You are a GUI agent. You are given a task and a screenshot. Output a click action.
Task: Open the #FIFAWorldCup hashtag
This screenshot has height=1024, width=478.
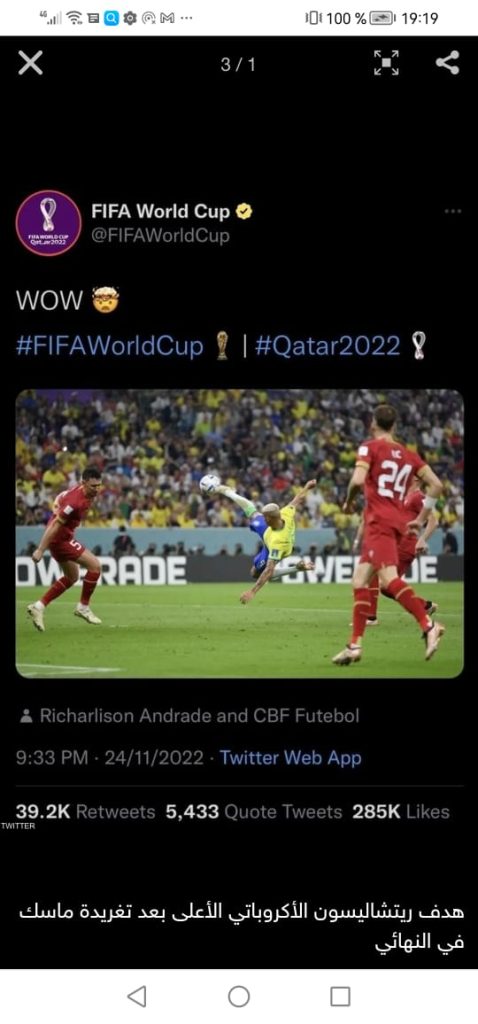110,345
